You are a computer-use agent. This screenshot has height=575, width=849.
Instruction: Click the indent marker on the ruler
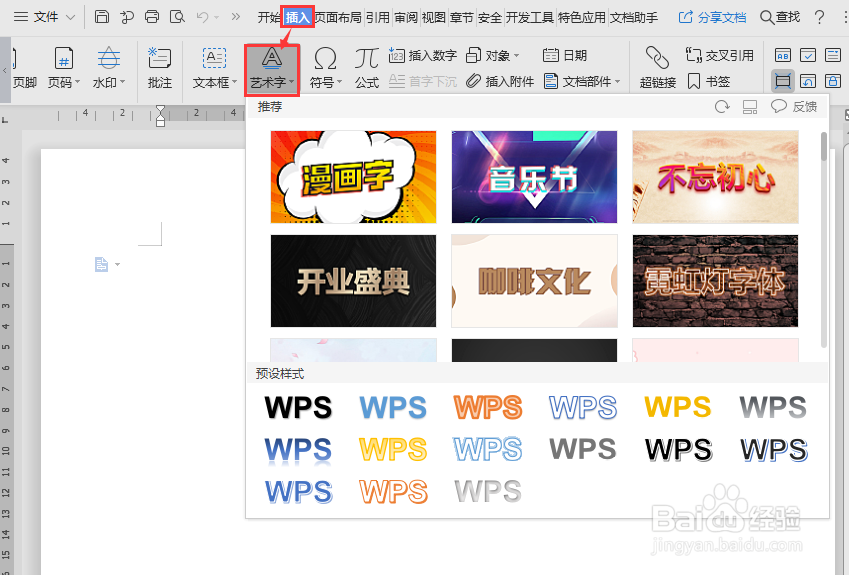coord(160,115)
